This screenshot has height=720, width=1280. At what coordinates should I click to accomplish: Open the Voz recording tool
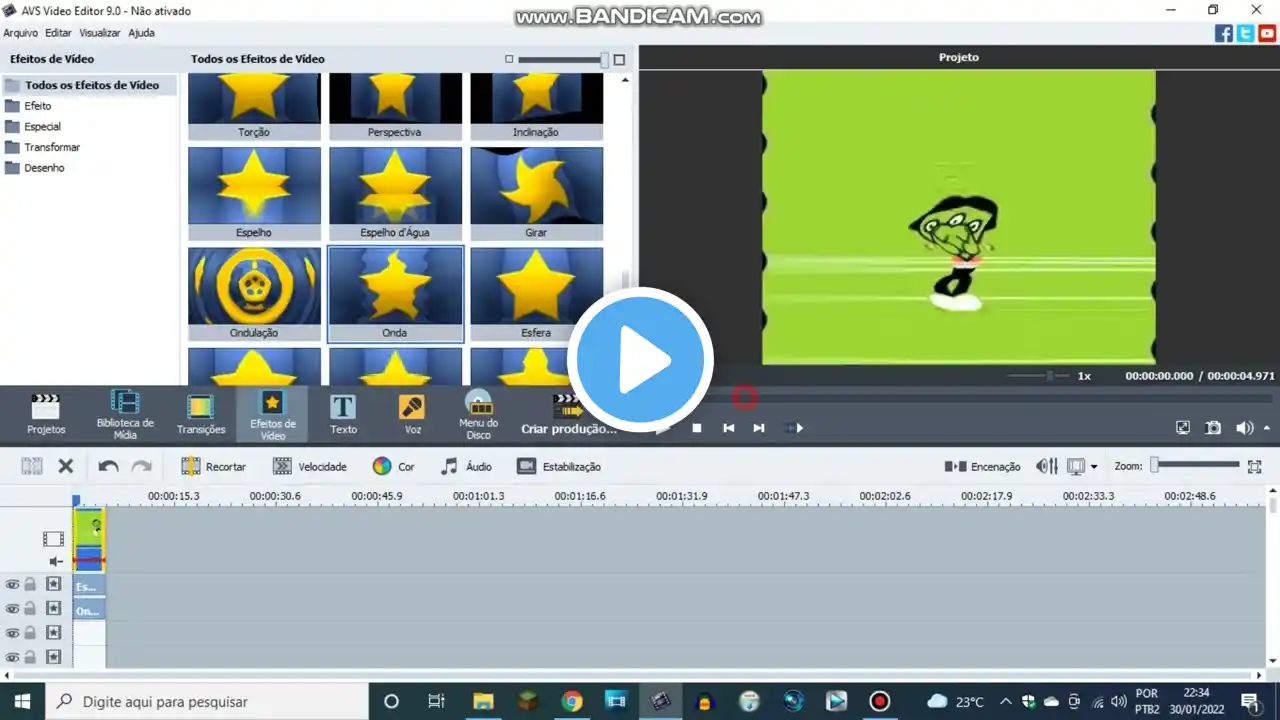click(x=412, y=414)
